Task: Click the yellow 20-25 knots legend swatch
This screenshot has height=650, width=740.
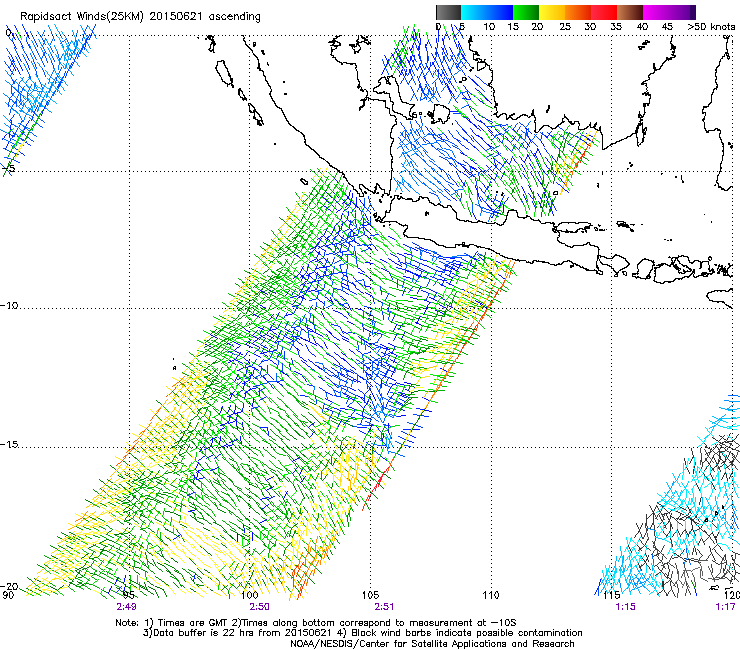Action: coord(552,12)
